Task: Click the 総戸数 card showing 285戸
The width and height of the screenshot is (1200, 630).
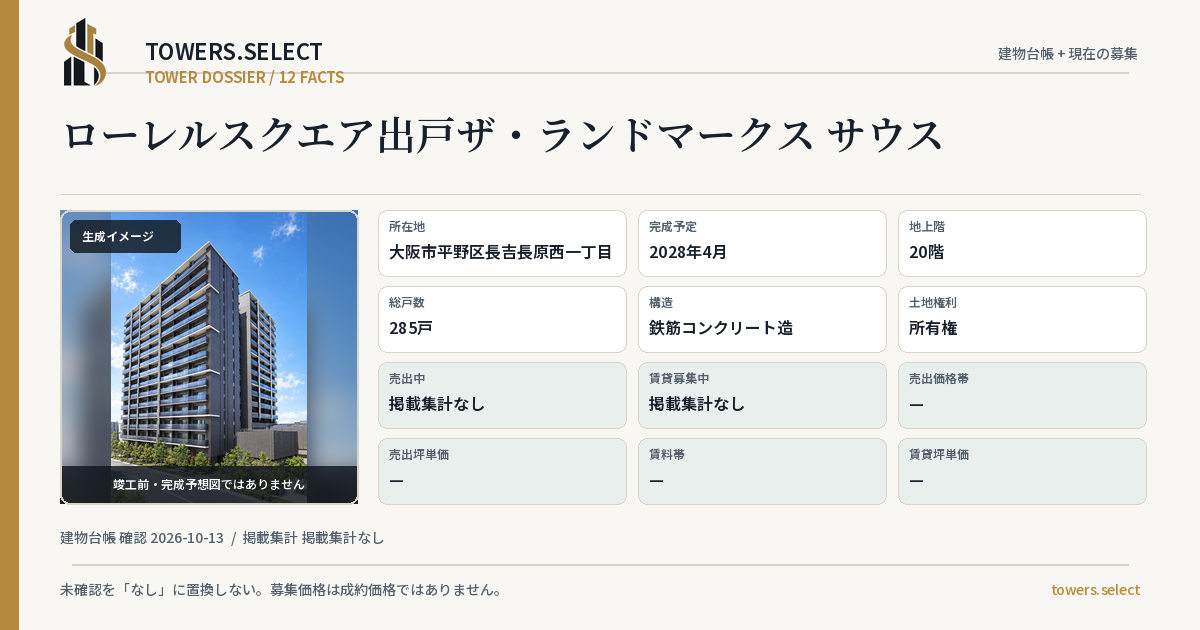Action: (x=502, y=319)
